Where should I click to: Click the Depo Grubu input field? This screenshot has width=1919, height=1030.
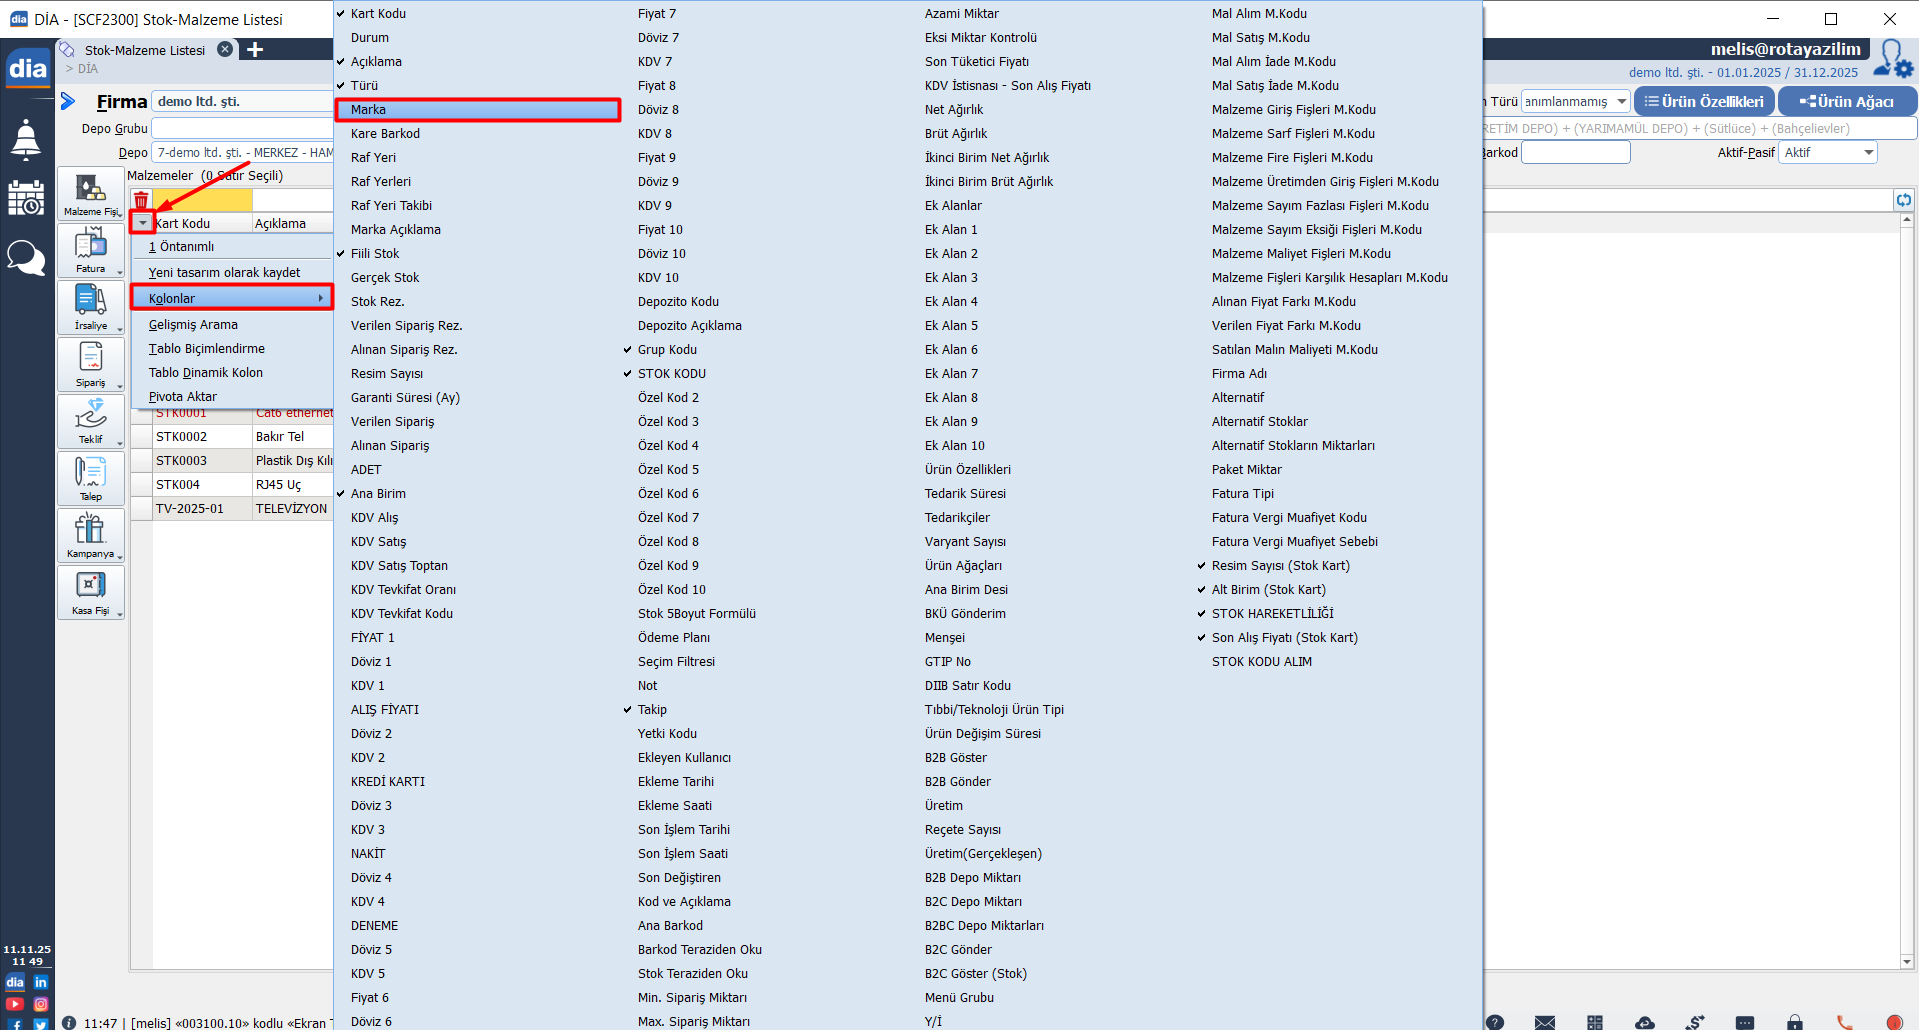click(x=242, y=129)
